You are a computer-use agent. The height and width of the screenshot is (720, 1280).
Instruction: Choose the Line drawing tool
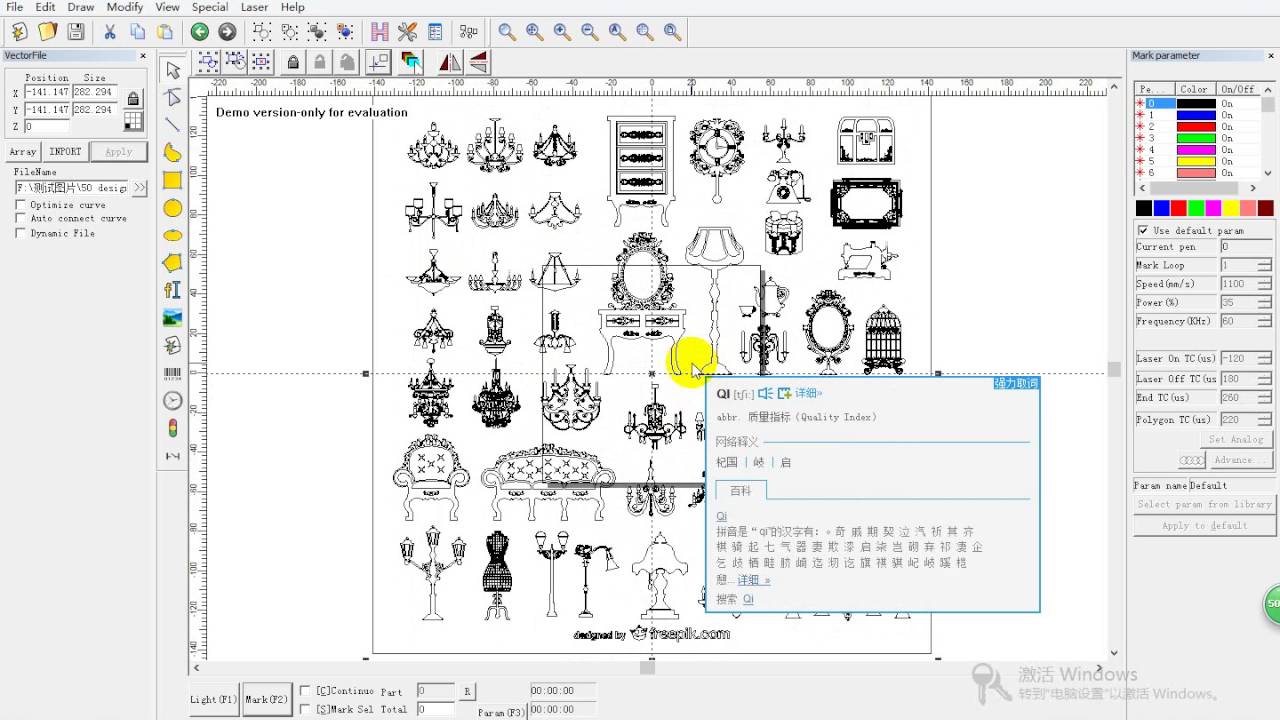pos(173,125)
